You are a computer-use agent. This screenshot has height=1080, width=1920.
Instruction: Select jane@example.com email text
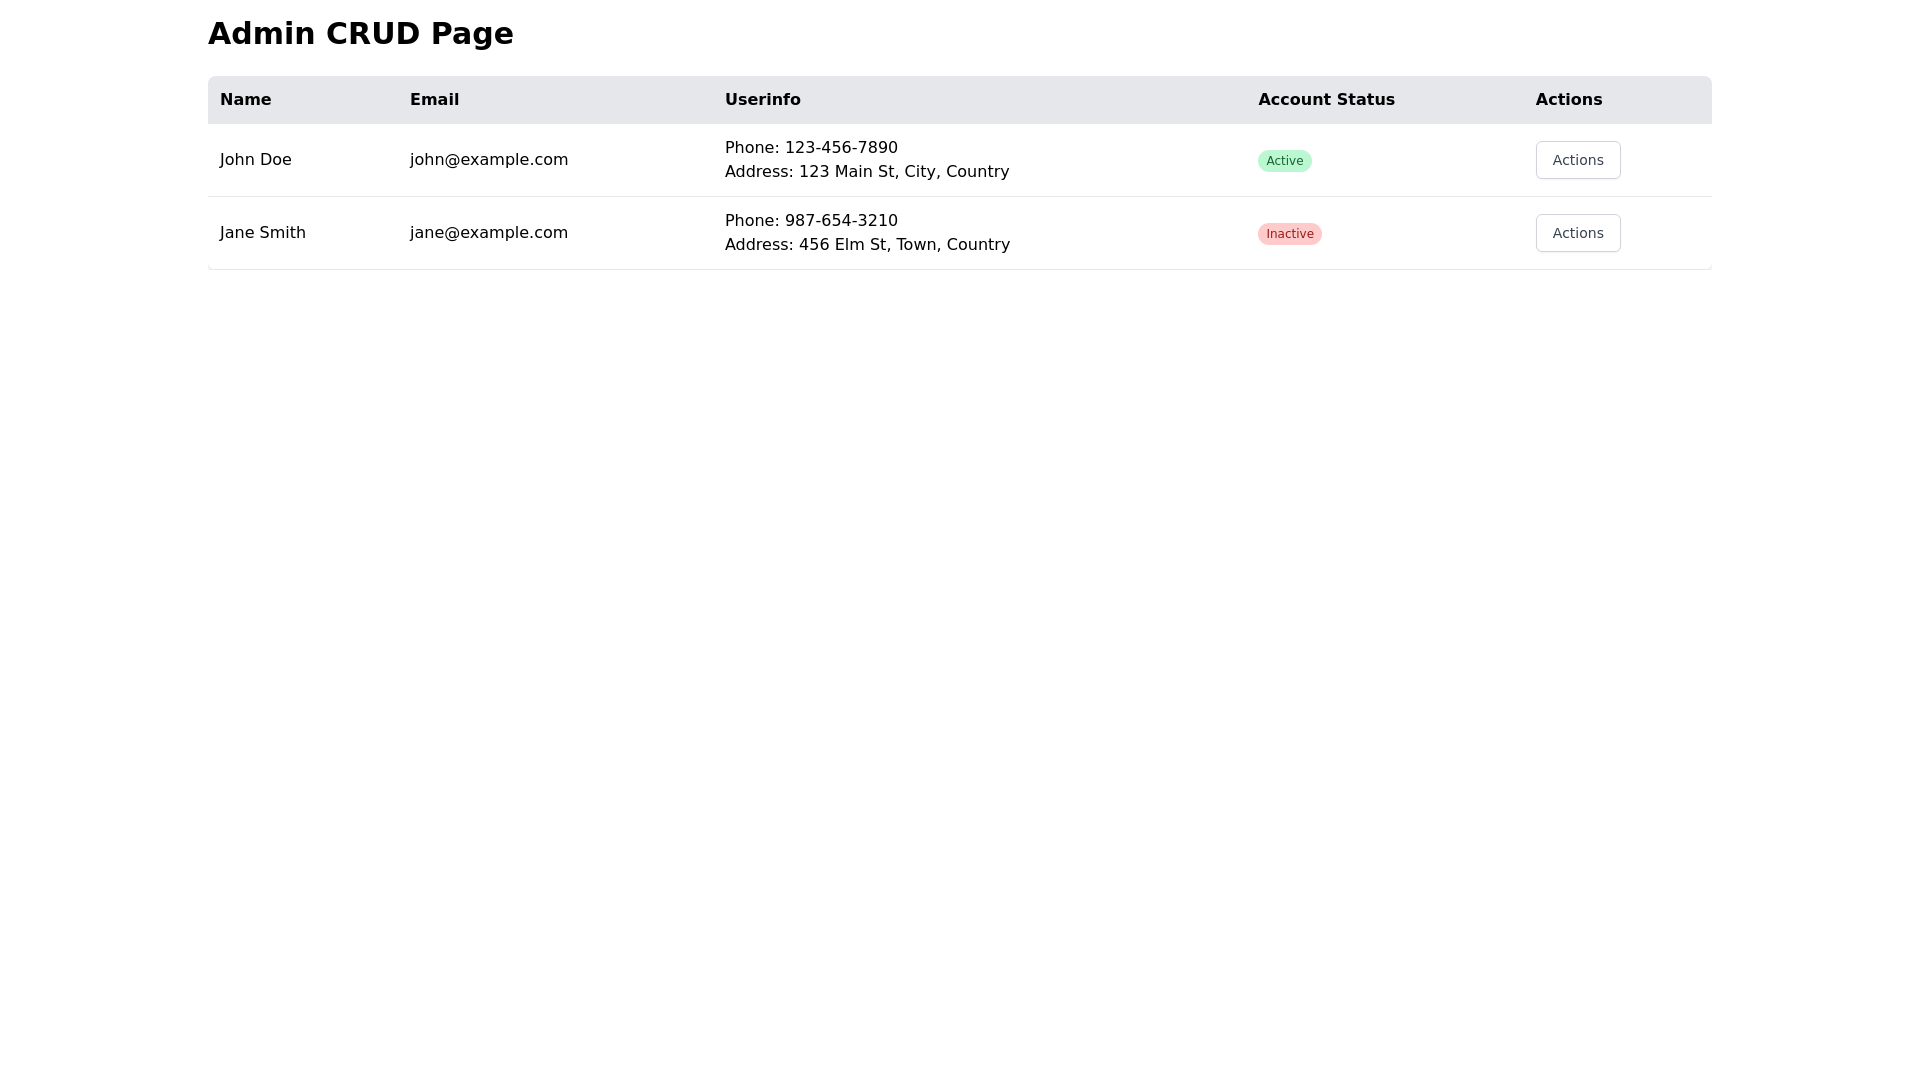488,233
